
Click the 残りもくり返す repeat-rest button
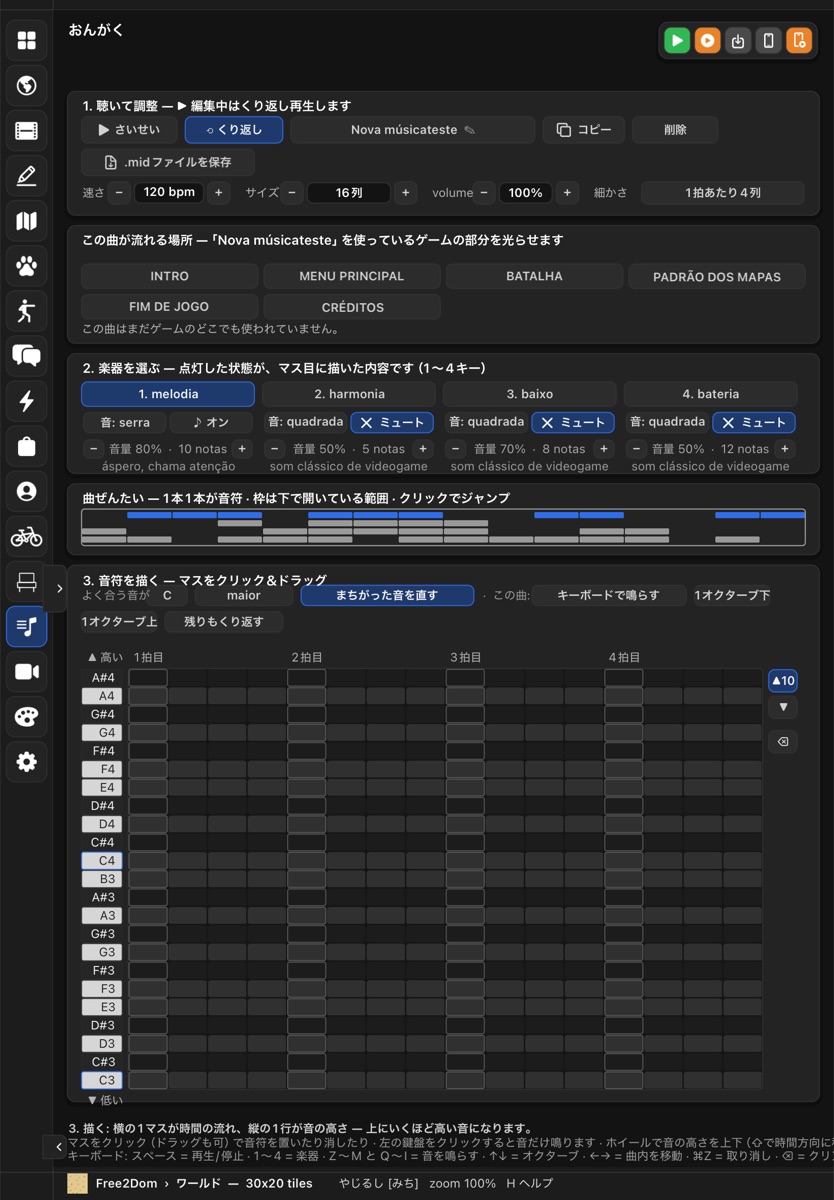tap(223, 622)
